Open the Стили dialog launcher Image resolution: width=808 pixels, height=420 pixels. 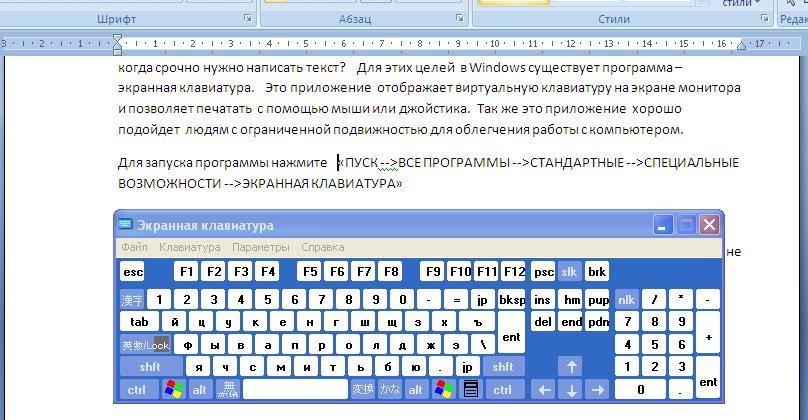click(x=764, y=19)
